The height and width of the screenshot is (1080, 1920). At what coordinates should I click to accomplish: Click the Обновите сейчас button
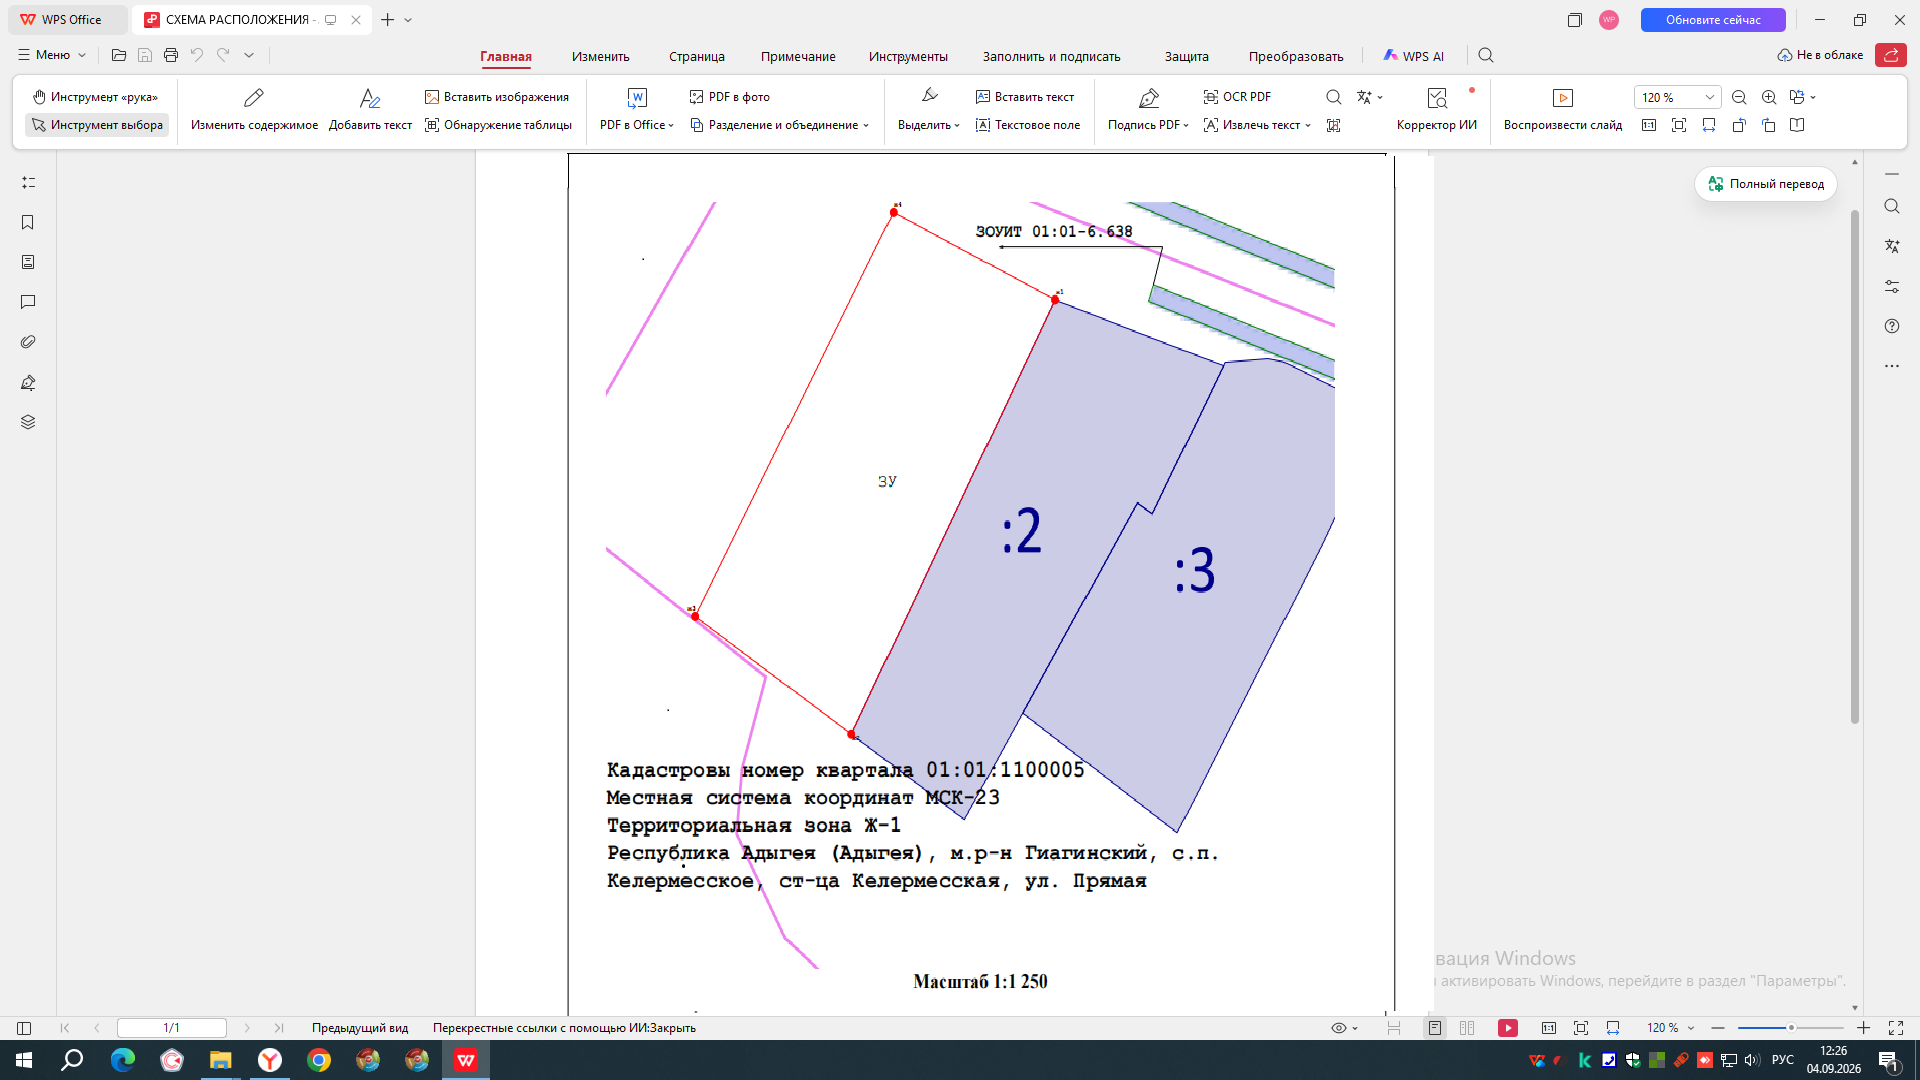(x=1713, y=20)
